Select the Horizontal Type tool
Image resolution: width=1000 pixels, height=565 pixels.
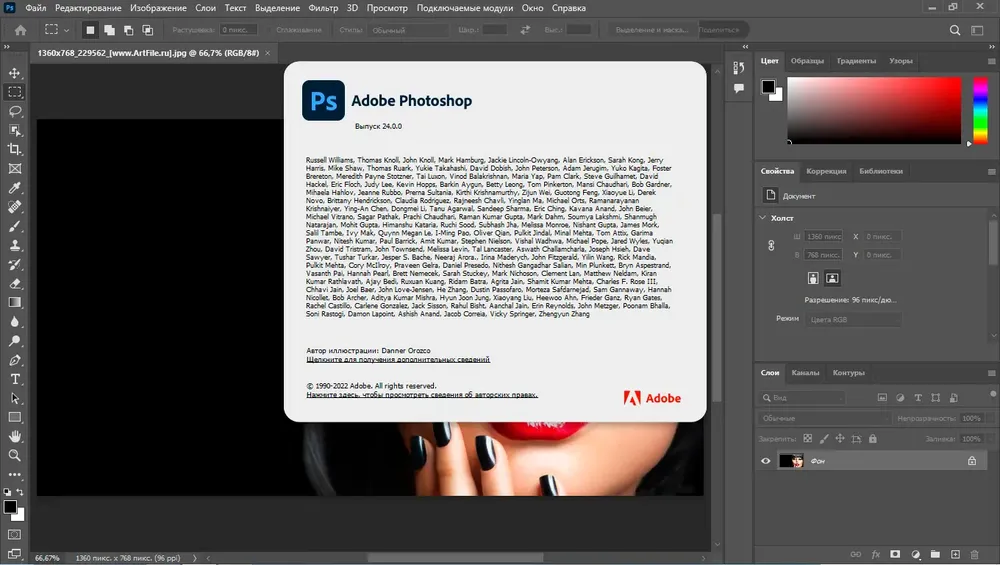point(15,379)
